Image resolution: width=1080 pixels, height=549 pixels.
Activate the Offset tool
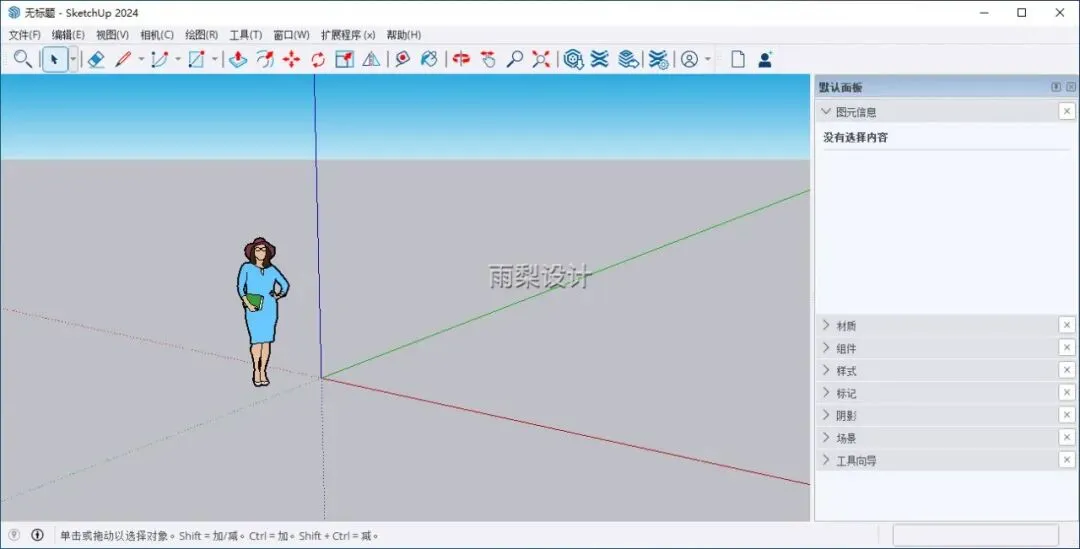coord(264,59)
